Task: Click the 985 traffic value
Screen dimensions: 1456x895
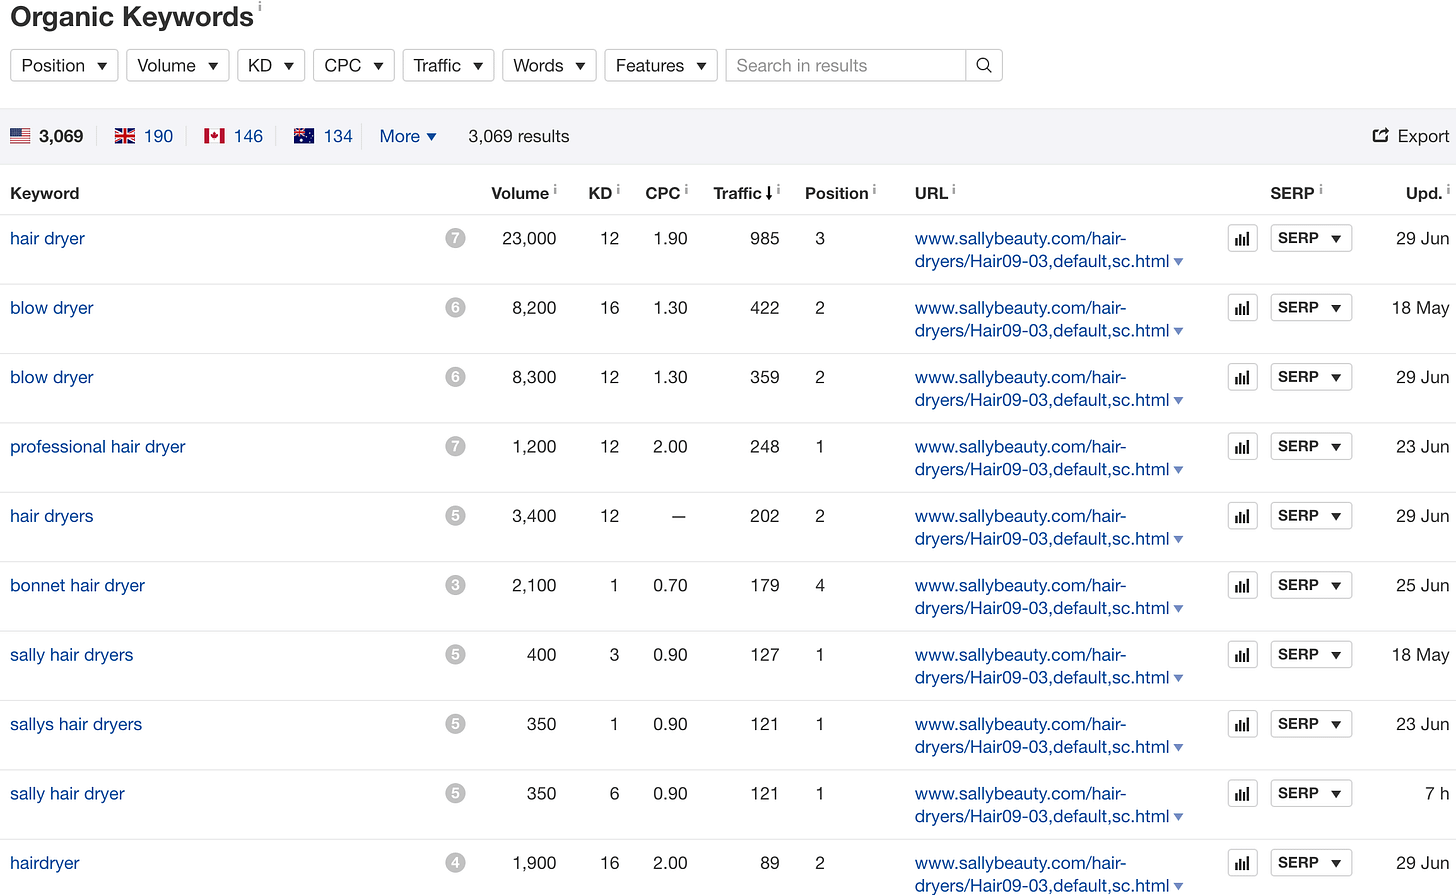Action: tap(765, 238)
